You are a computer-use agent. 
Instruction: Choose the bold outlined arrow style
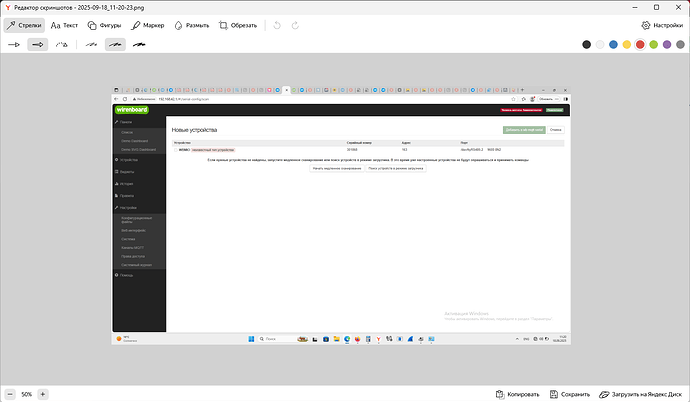(38, 45)
